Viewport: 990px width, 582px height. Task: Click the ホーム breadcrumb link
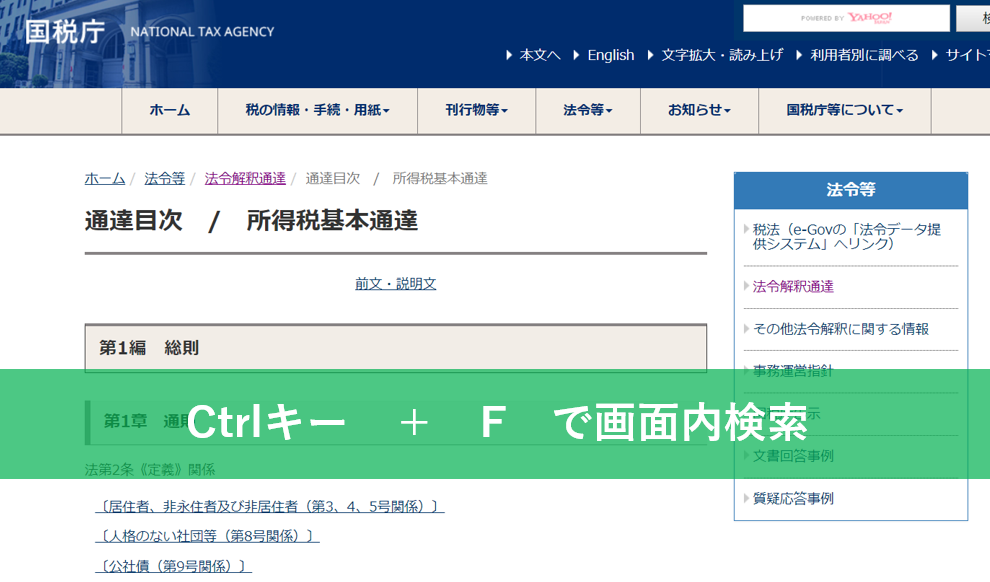pyautogui.click(x=105, y=178)
